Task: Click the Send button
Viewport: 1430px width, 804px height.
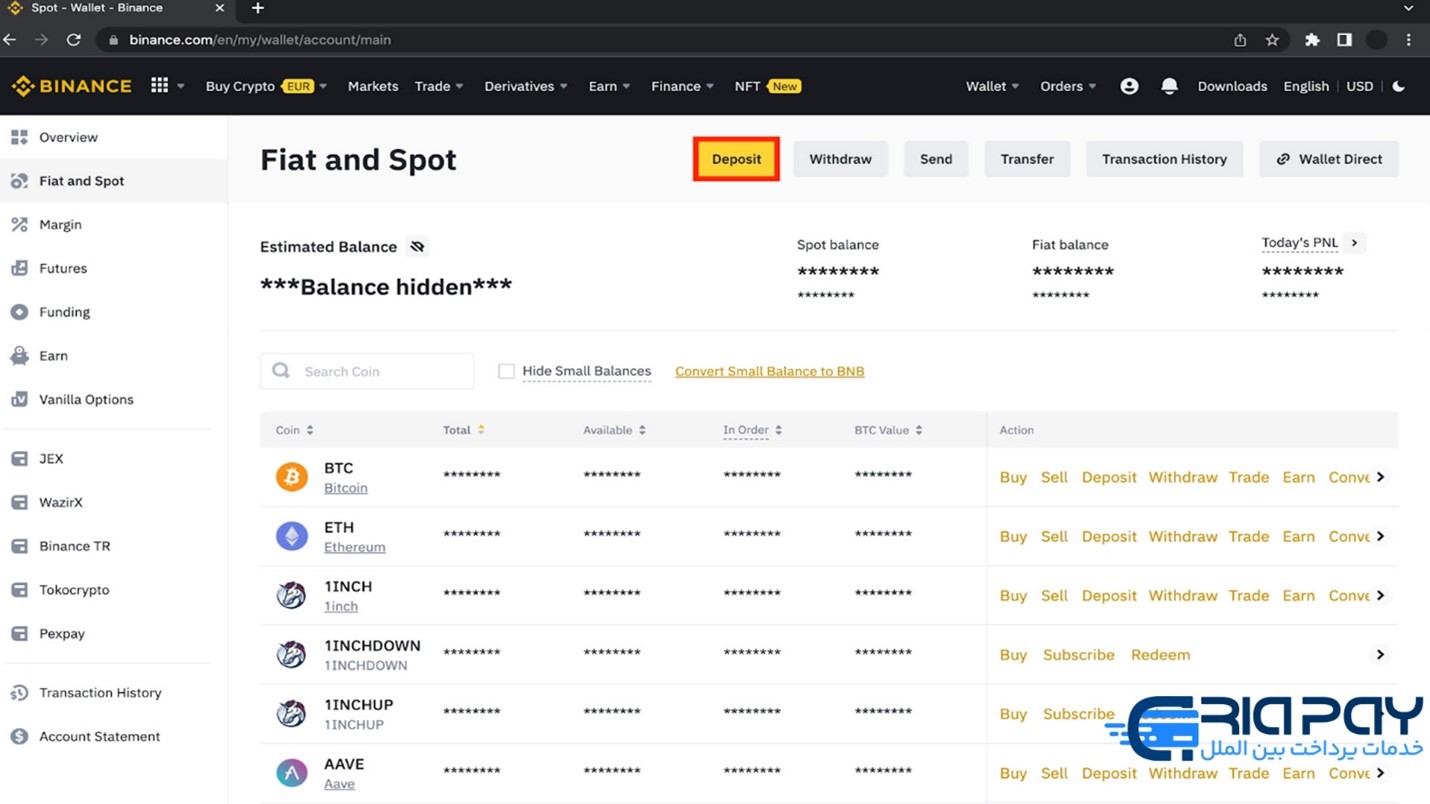Action: [936, 159]
